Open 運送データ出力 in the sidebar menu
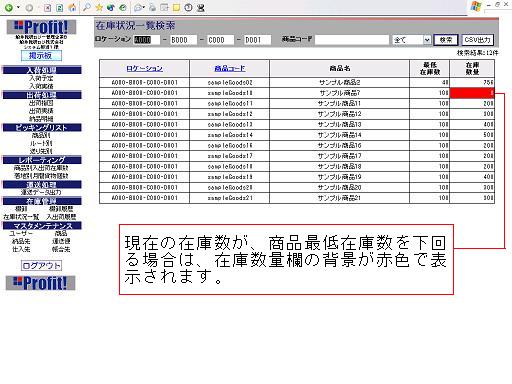The image size is (512, 384). (x=41, y=192)
